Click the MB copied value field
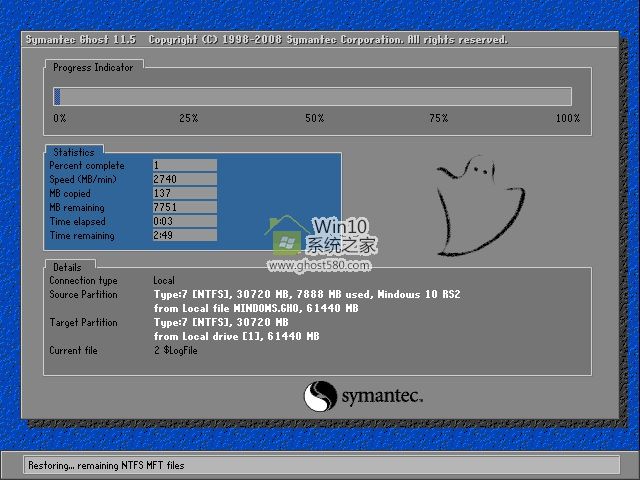Viewport: 640px width, 480px height. tap(184, 193)
